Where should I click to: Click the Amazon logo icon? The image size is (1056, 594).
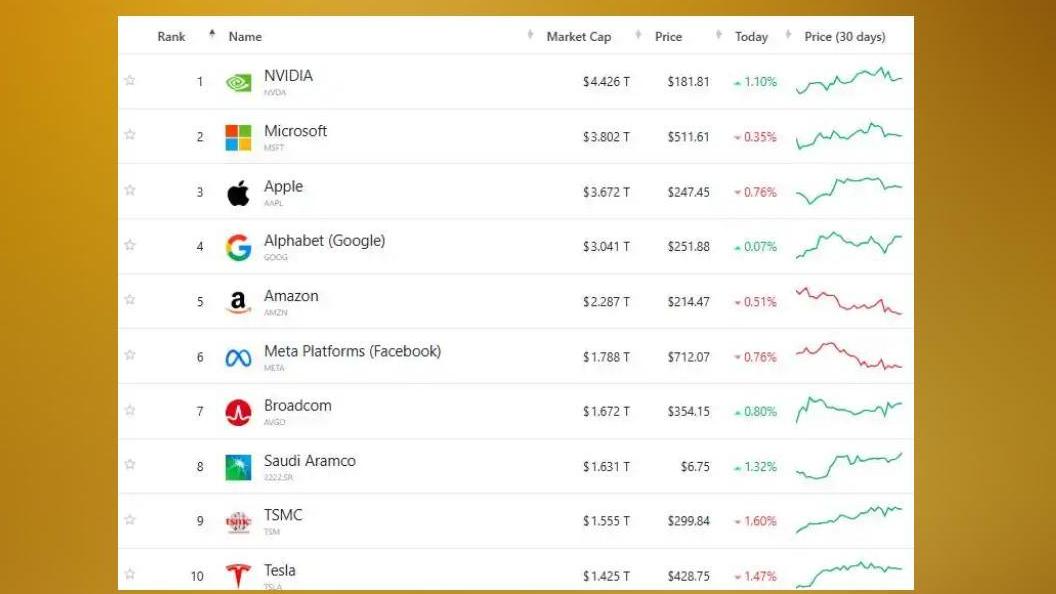coord(238,302)
